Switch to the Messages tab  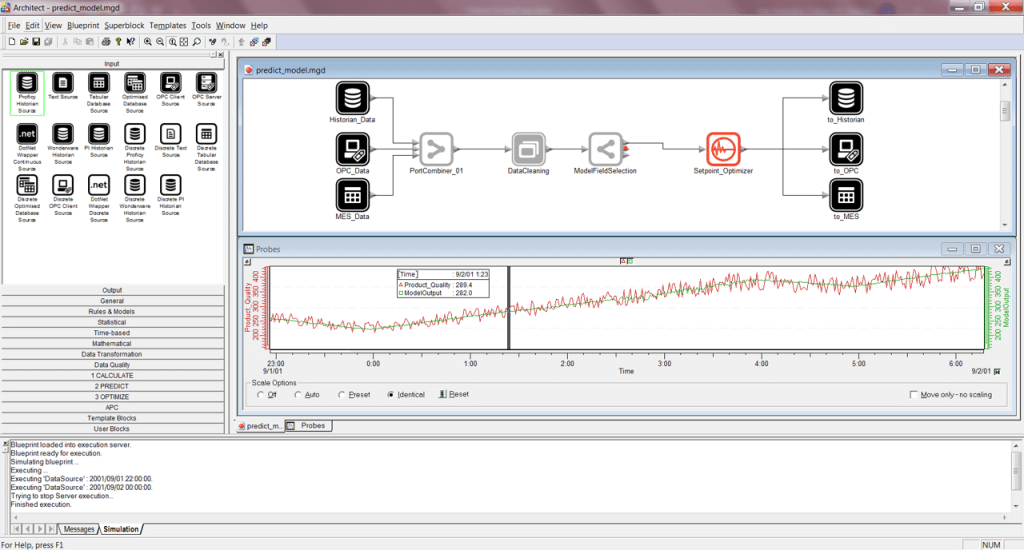[78, 528]
